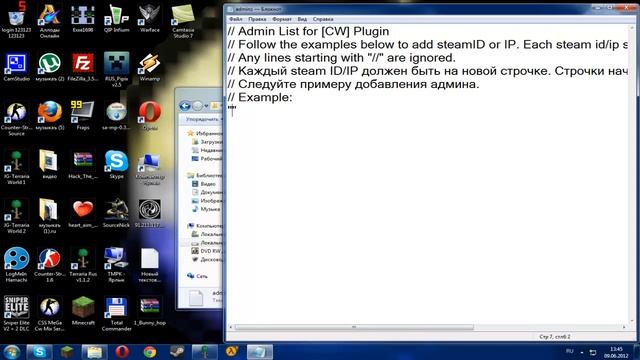640x360 pixels.
Task: Click the Notepad horizontal scrollbar right arrow
Action: [624, 327]
